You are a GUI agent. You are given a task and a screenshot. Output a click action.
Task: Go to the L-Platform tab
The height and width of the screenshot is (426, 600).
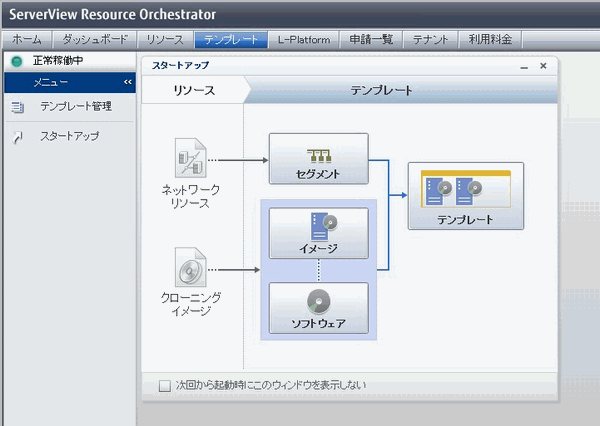pos(304,39)
